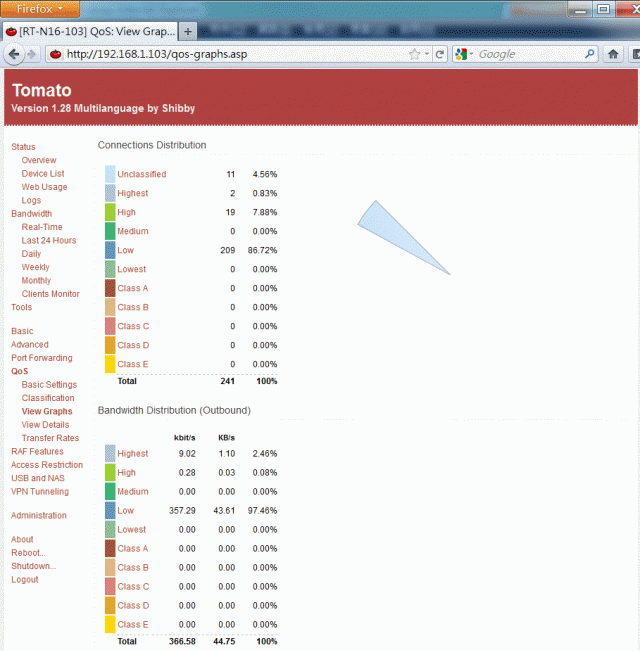Open the Advanced settings section

(x=30, y=344)
